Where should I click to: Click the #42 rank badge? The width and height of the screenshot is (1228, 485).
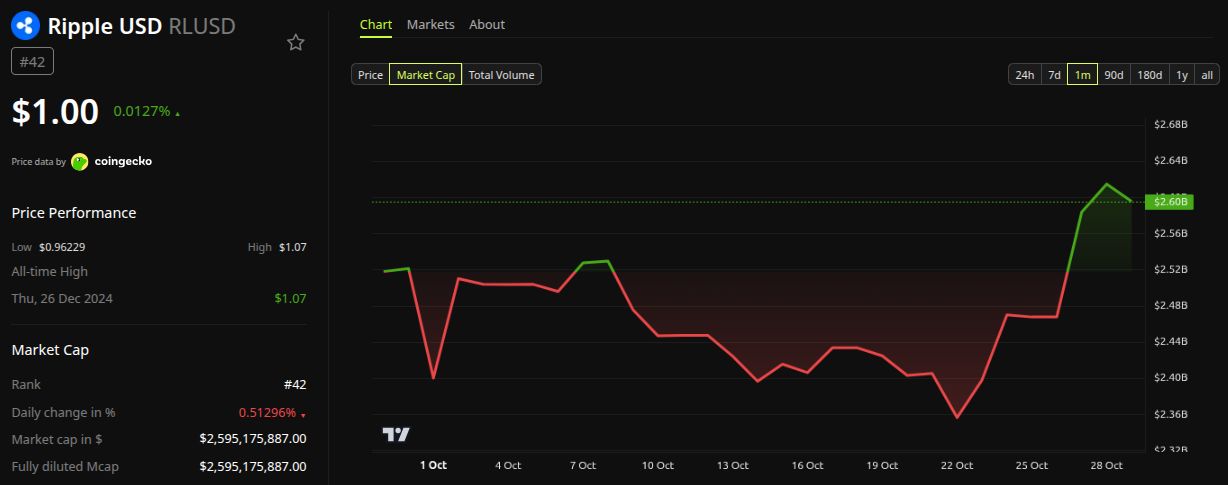click(33, 61)
